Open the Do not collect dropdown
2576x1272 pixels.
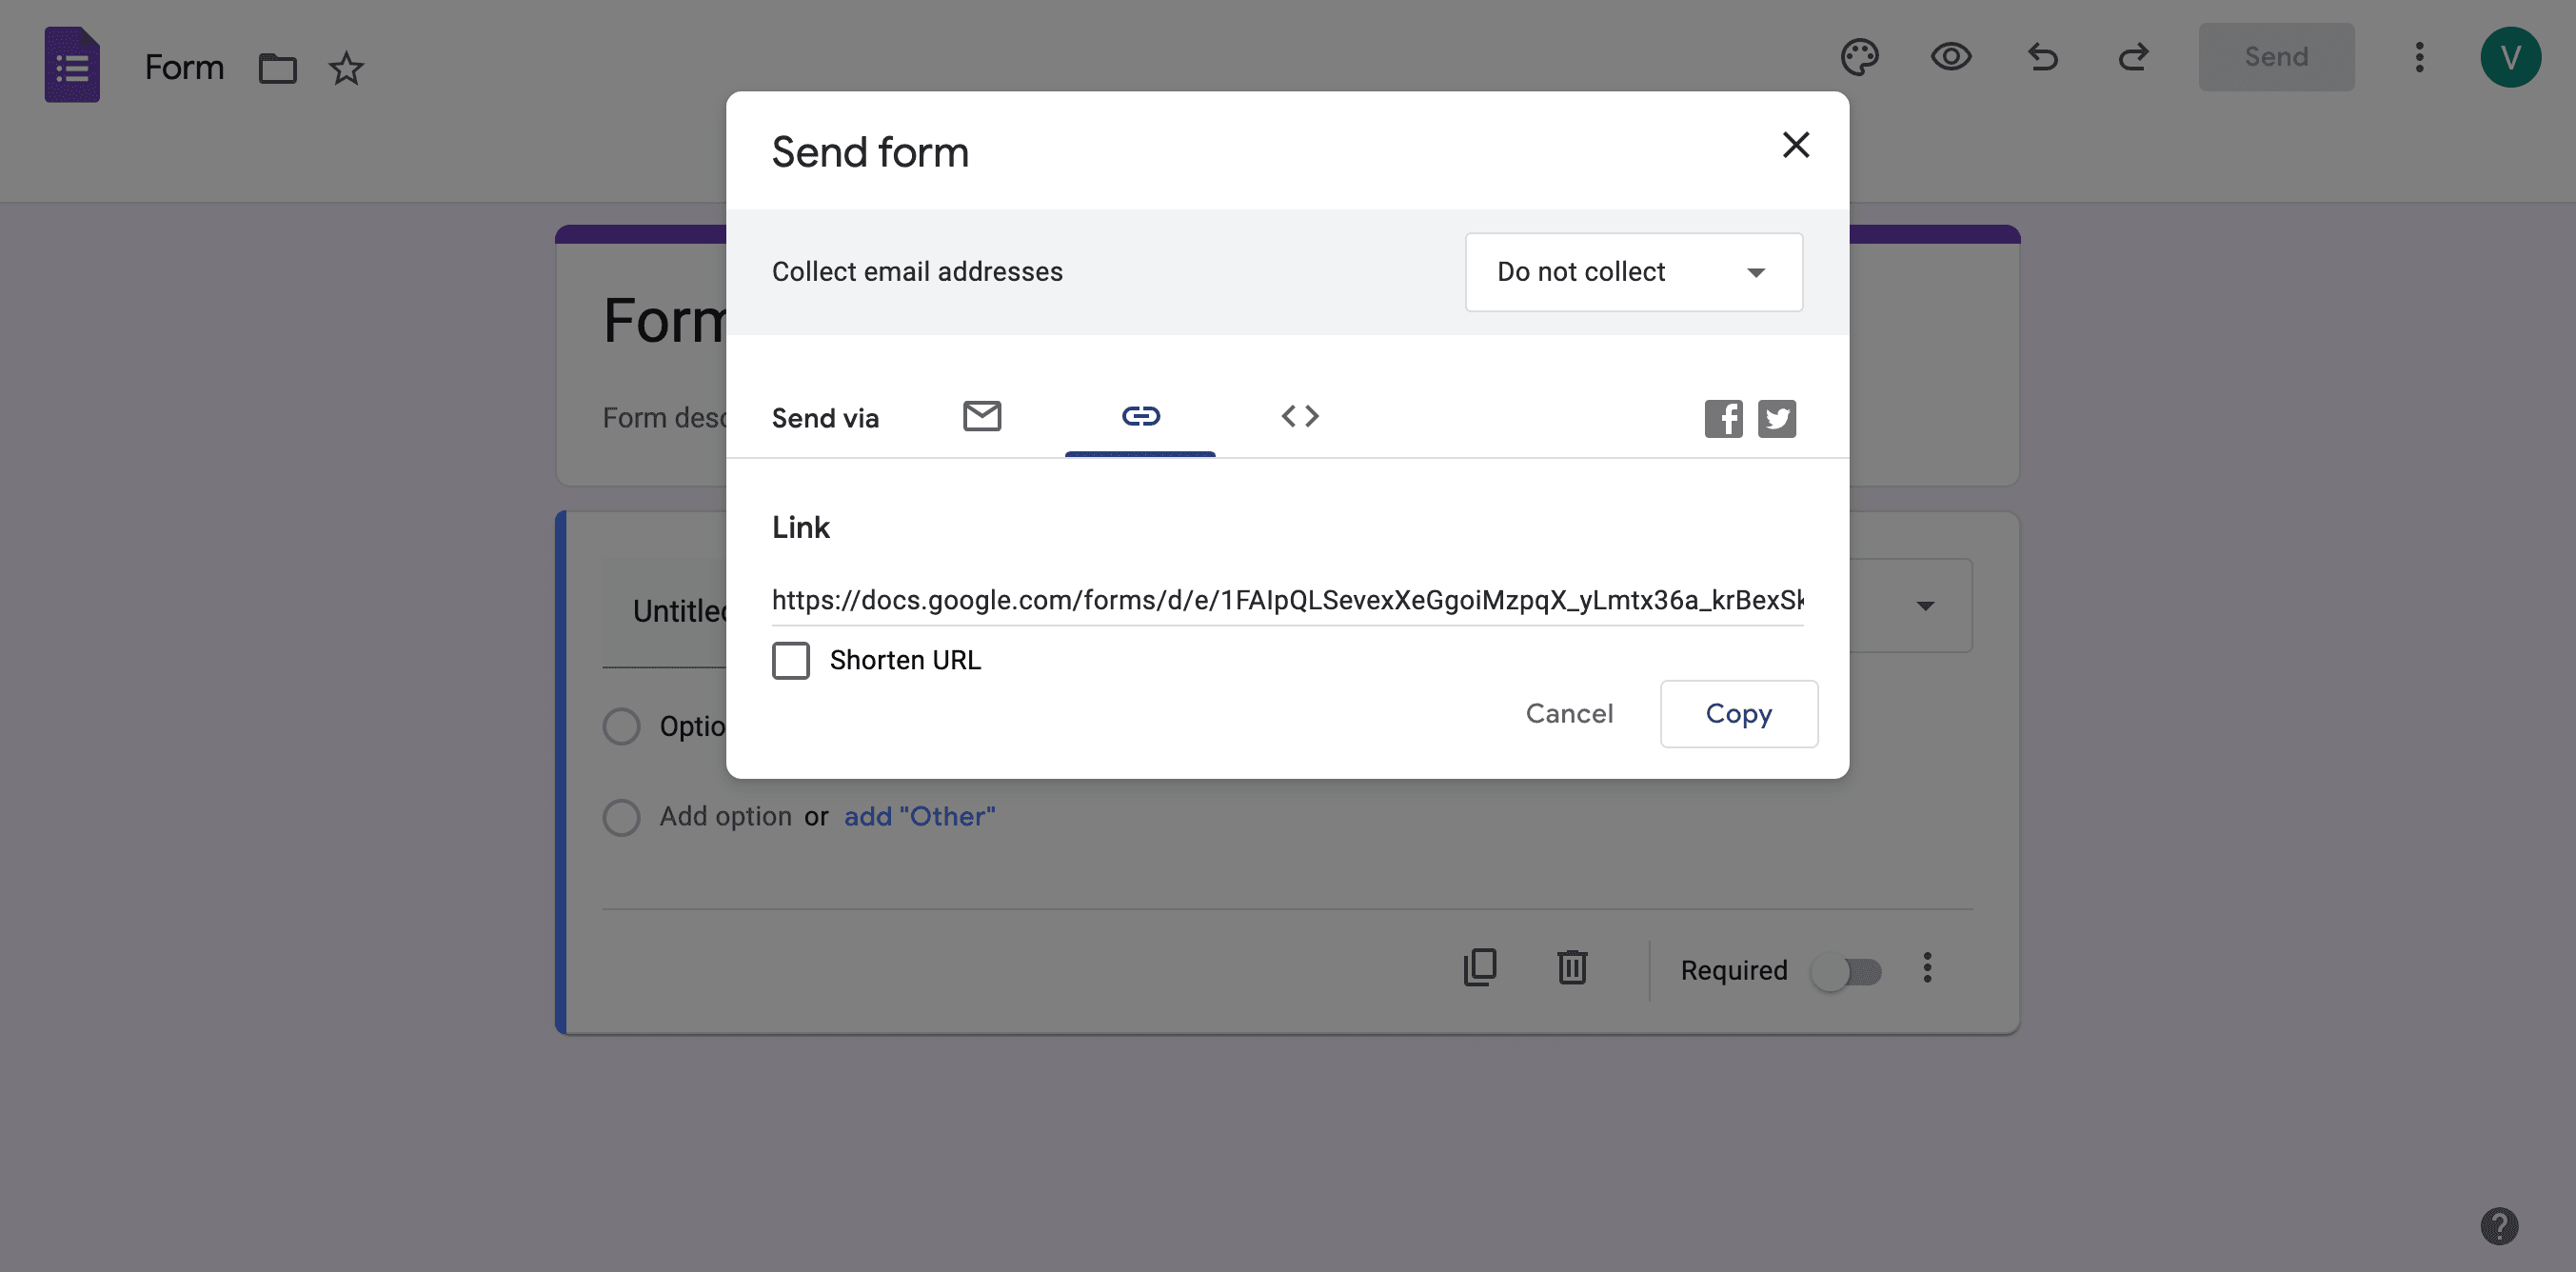tap(1633, 272)
